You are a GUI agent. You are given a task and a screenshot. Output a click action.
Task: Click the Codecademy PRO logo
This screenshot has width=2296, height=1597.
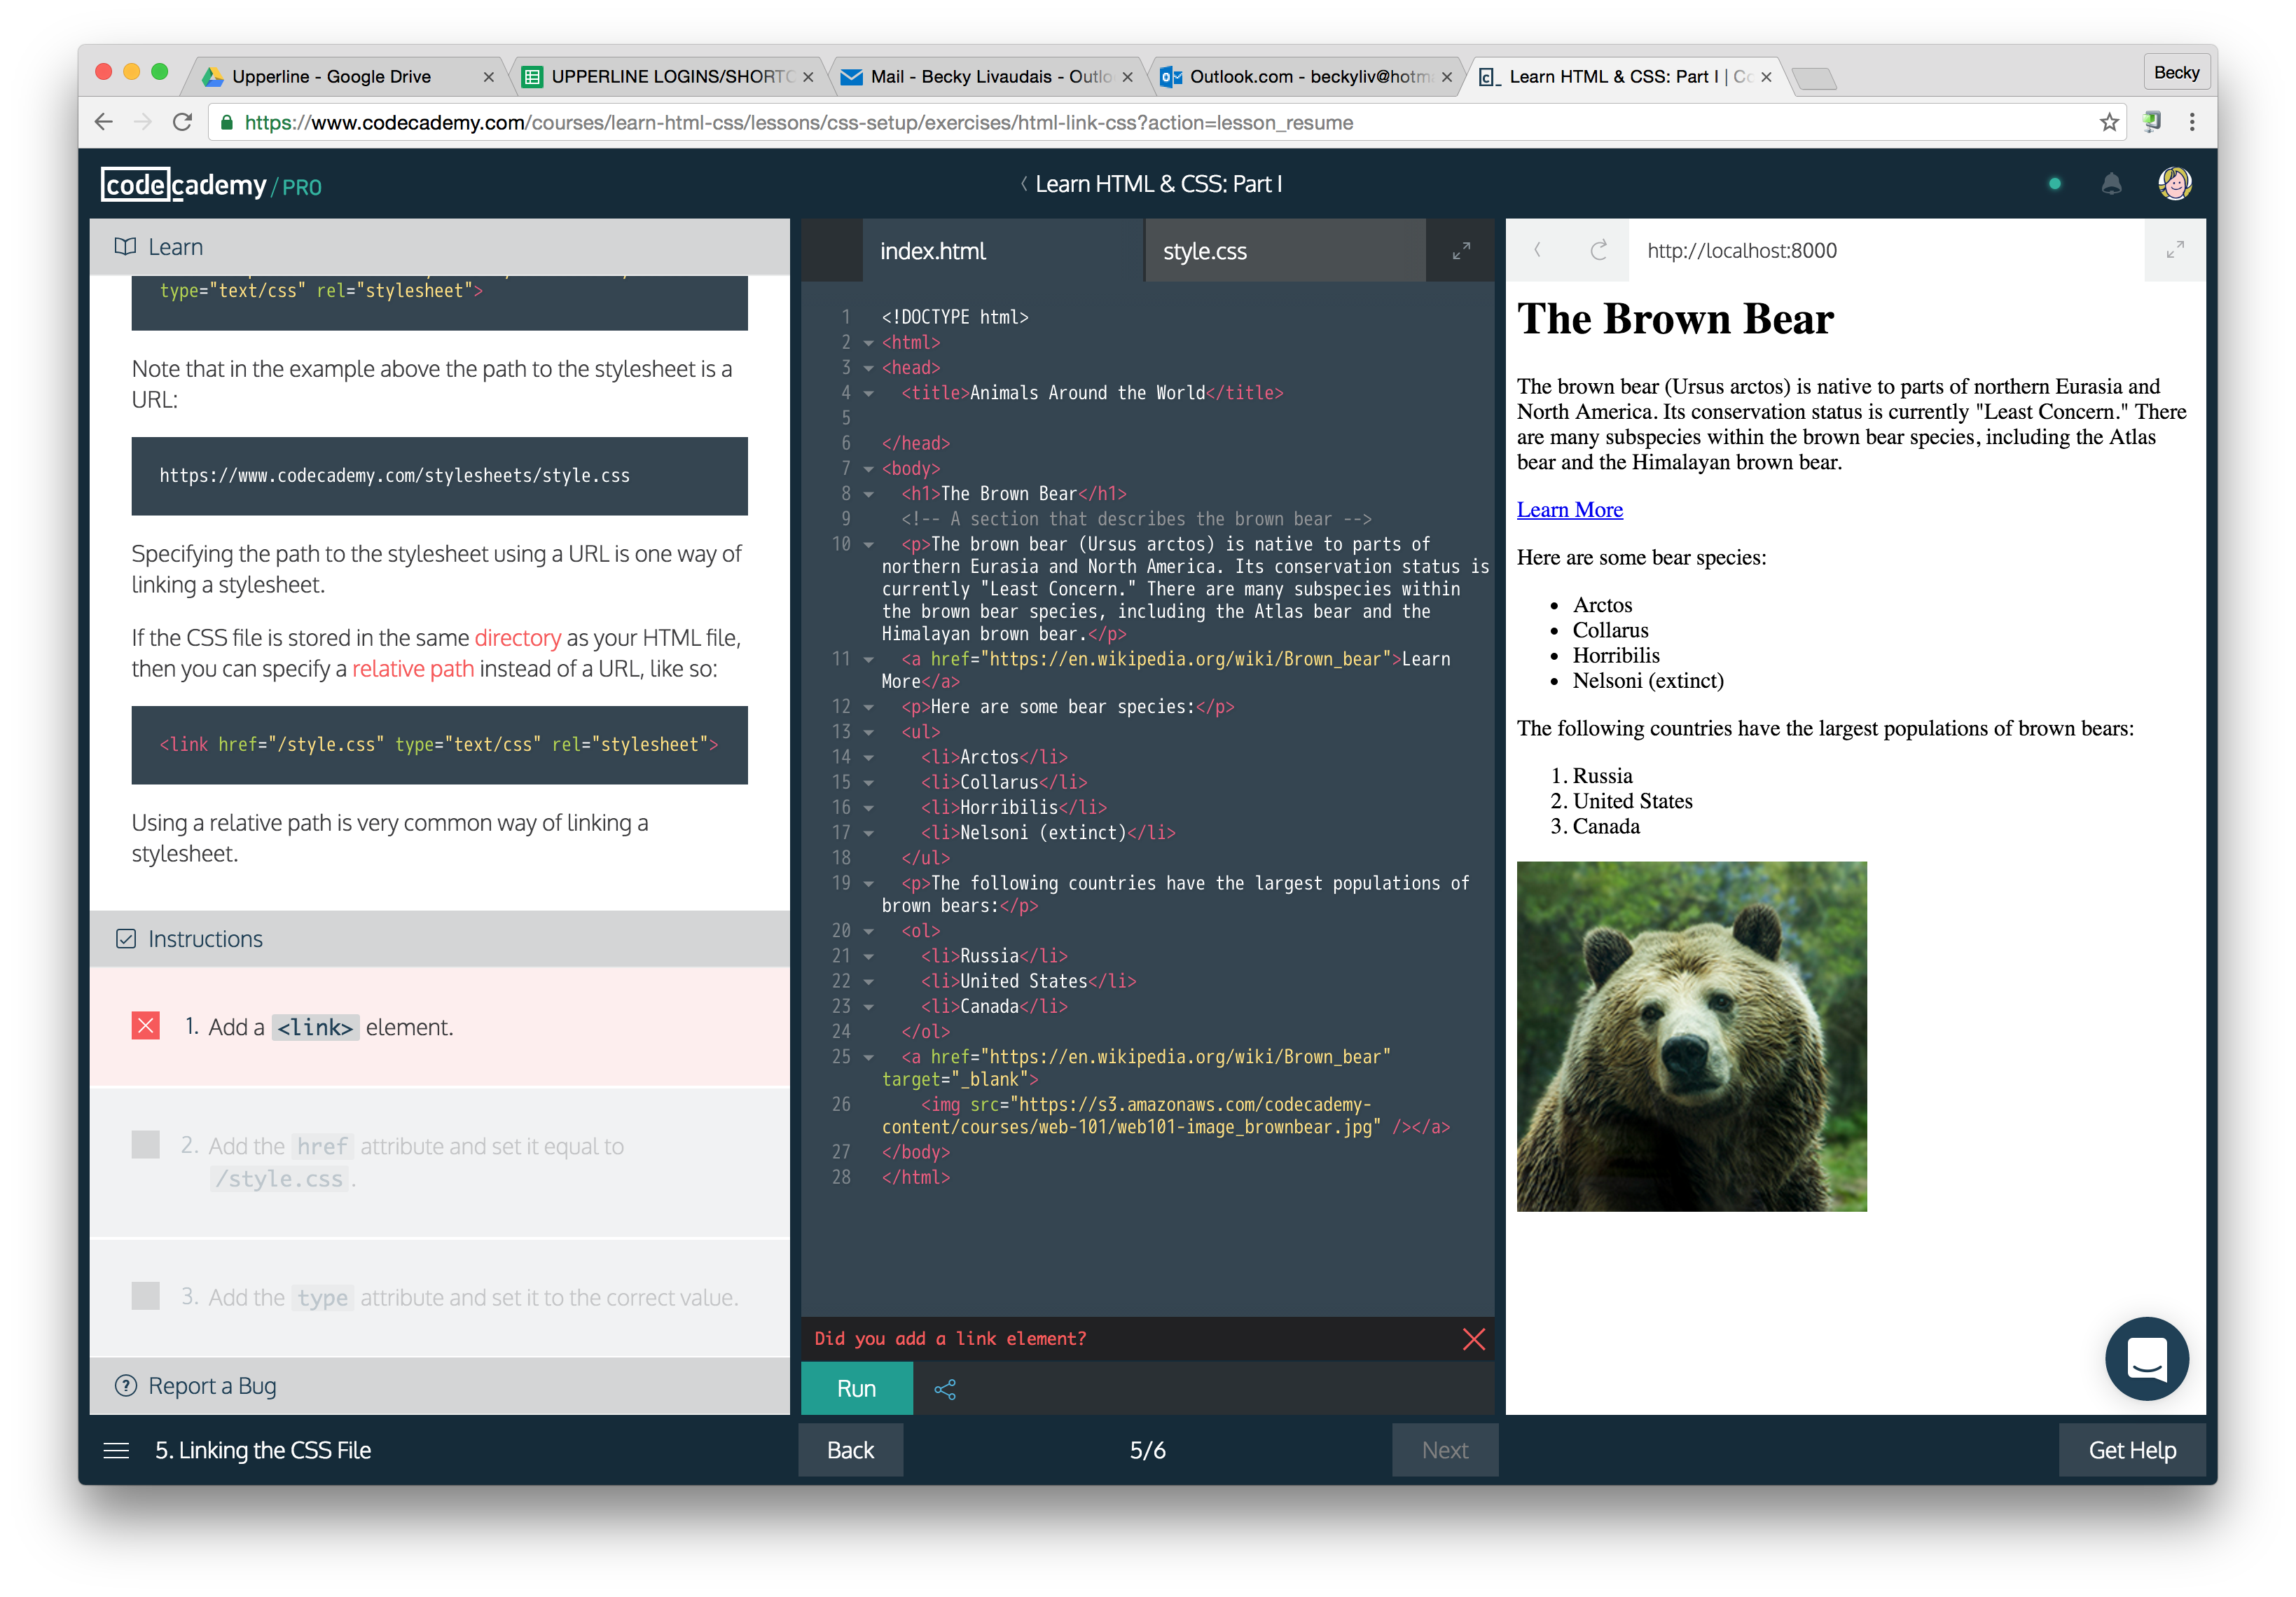point(211,185)
